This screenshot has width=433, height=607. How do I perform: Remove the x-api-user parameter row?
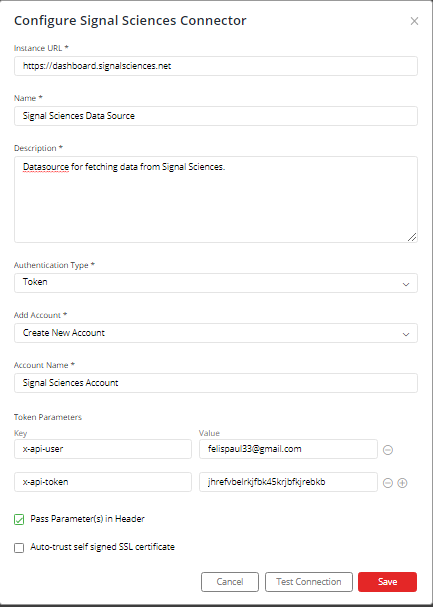388,450
